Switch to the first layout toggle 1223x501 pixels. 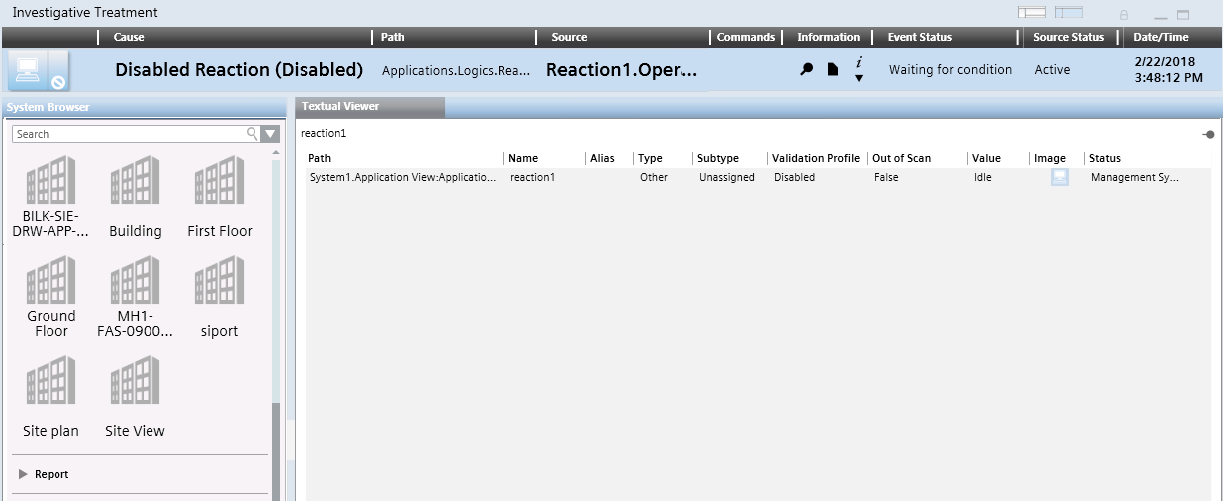tap(1031, 13)
